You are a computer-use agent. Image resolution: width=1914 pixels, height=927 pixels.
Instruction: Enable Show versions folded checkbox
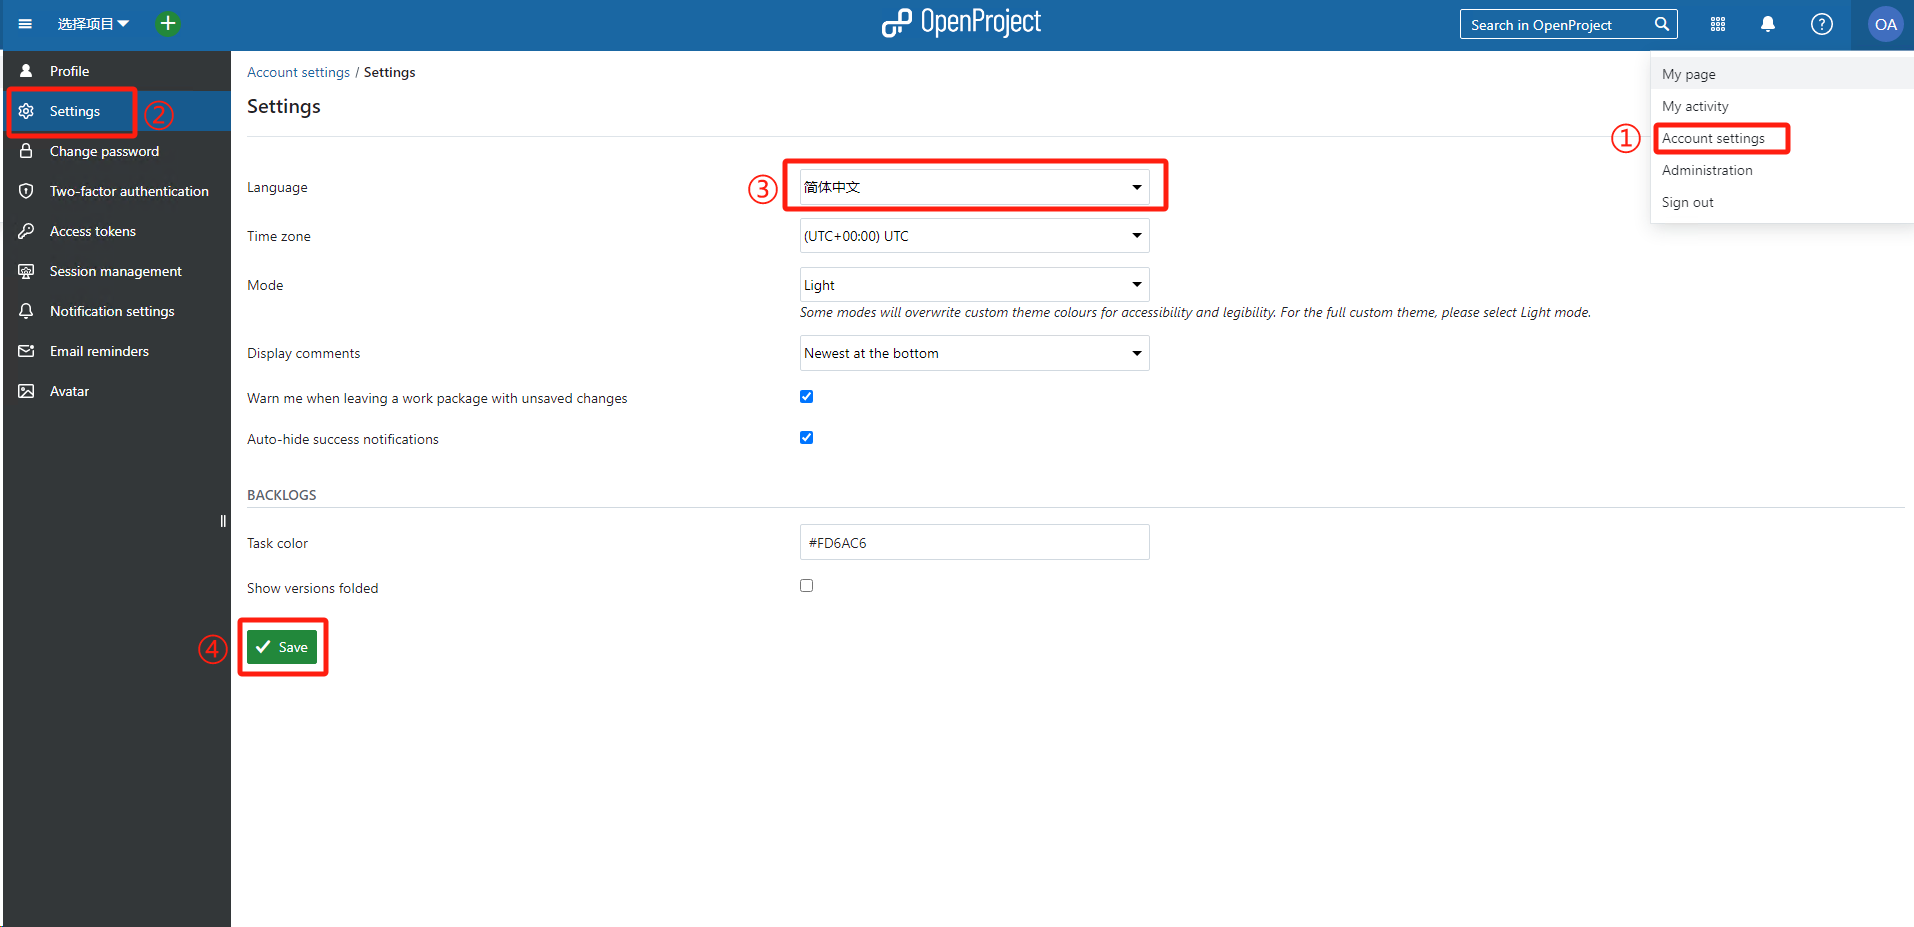(x=806, y=586)
